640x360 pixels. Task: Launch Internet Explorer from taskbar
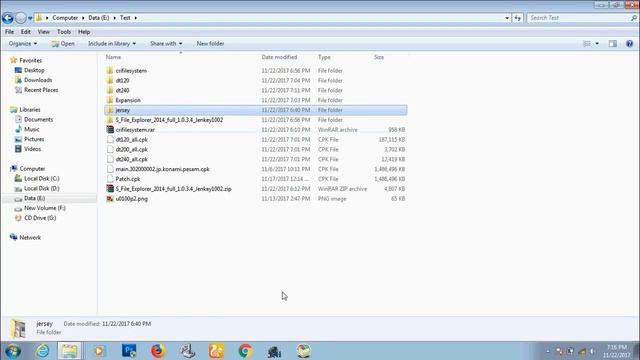tap(42, 351)
